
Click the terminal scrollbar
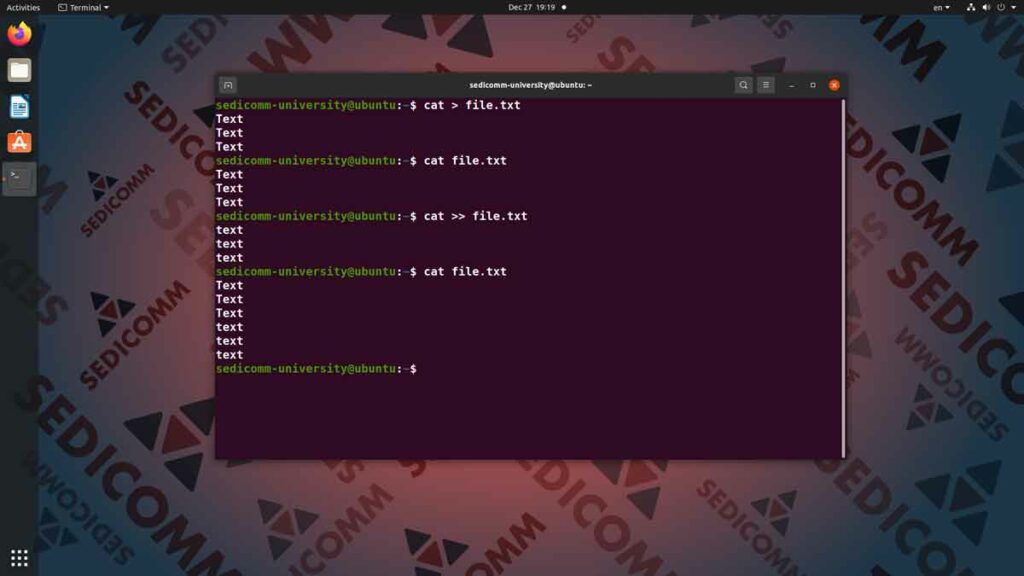[x=844, y=278]
